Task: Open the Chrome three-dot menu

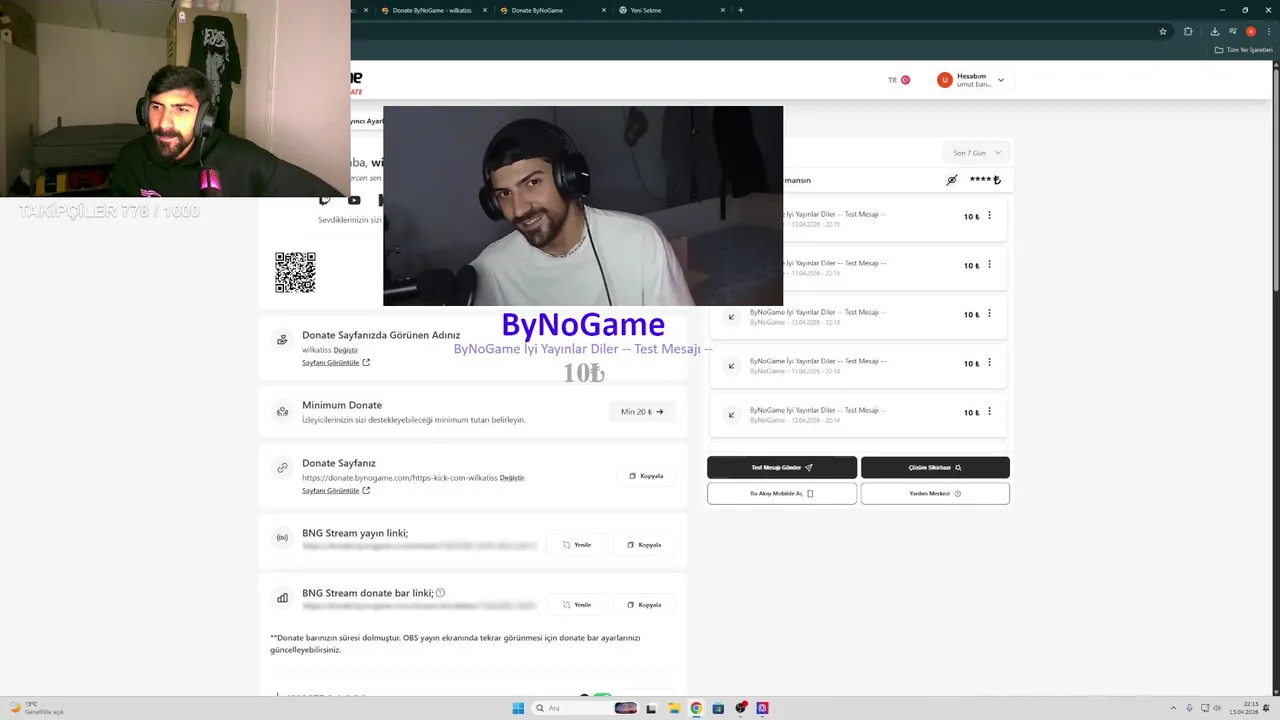Action: point(1269,31)
